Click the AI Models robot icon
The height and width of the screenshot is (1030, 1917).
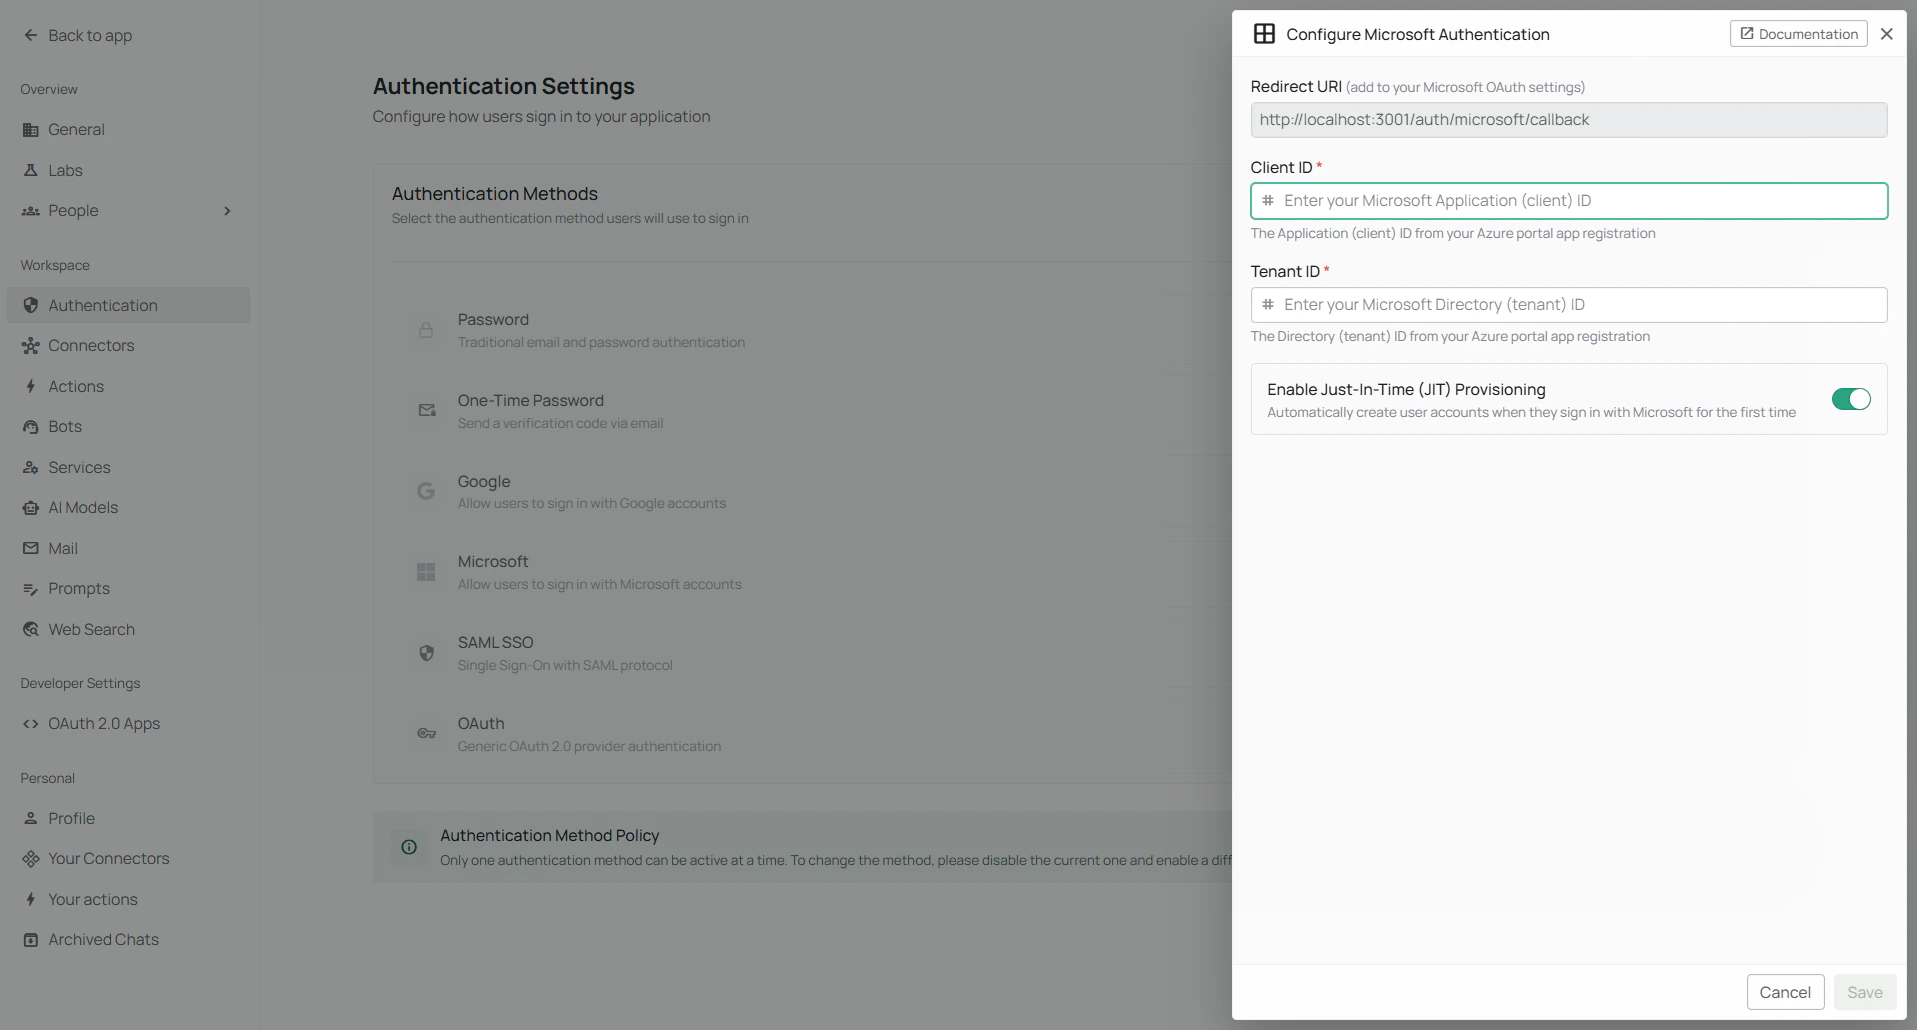pos(30,508)
